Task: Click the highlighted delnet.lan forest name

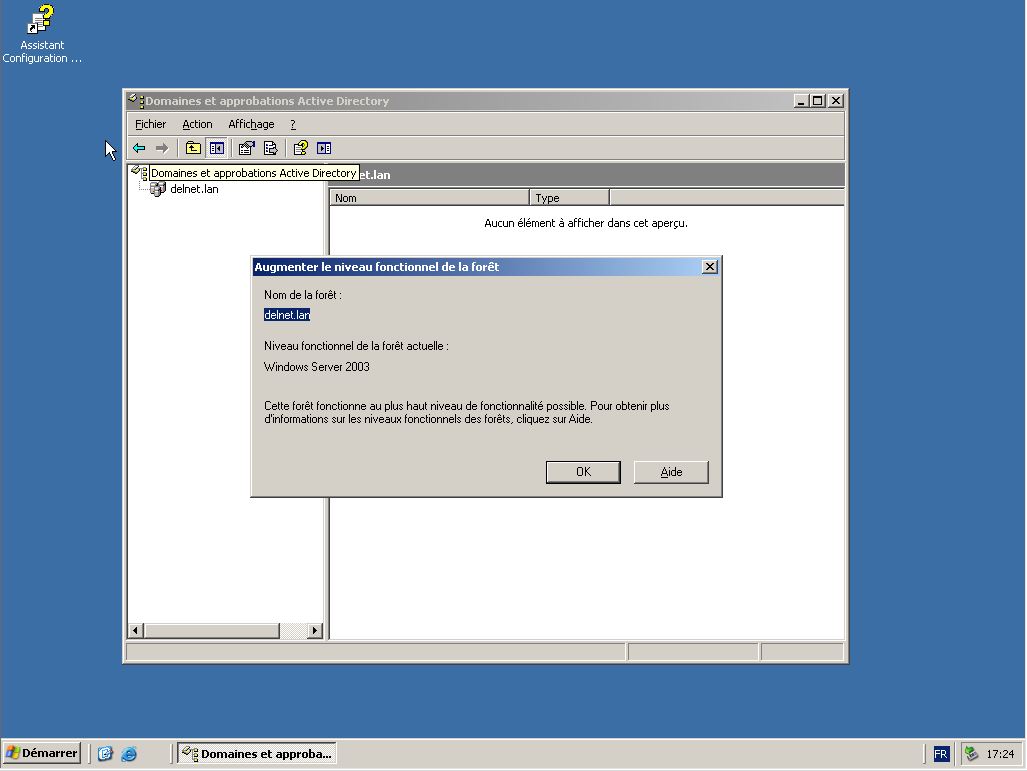Action: click(x=287, y=315)
